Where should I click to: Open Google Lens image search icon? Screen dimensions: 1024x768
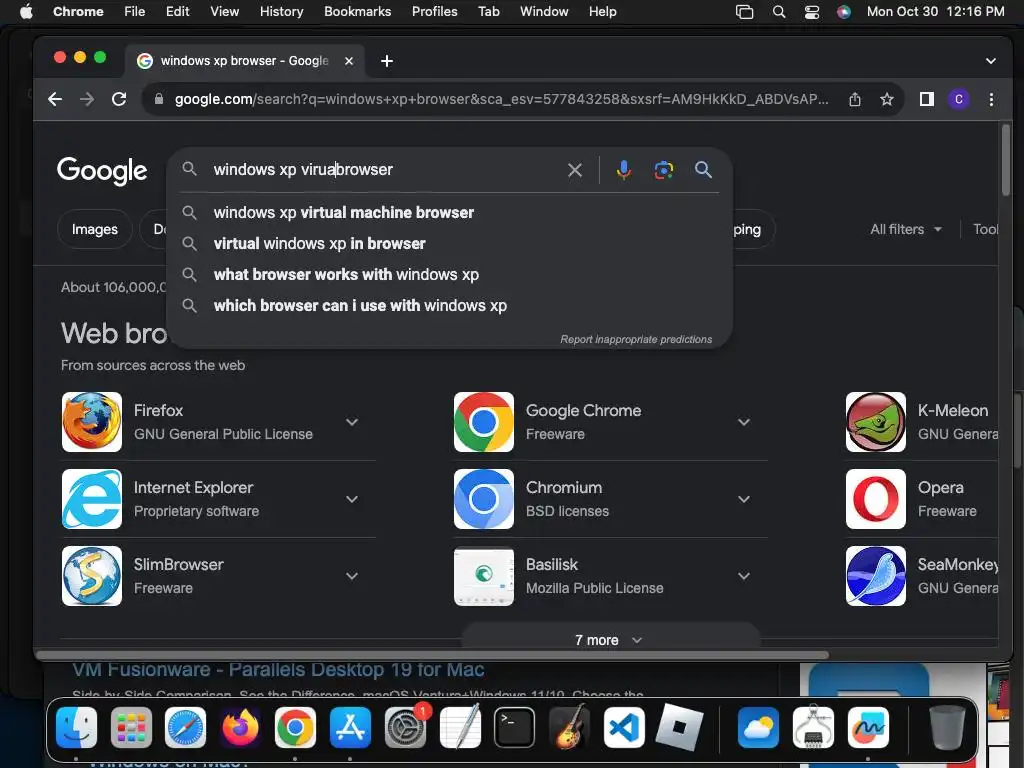[664, 170]
